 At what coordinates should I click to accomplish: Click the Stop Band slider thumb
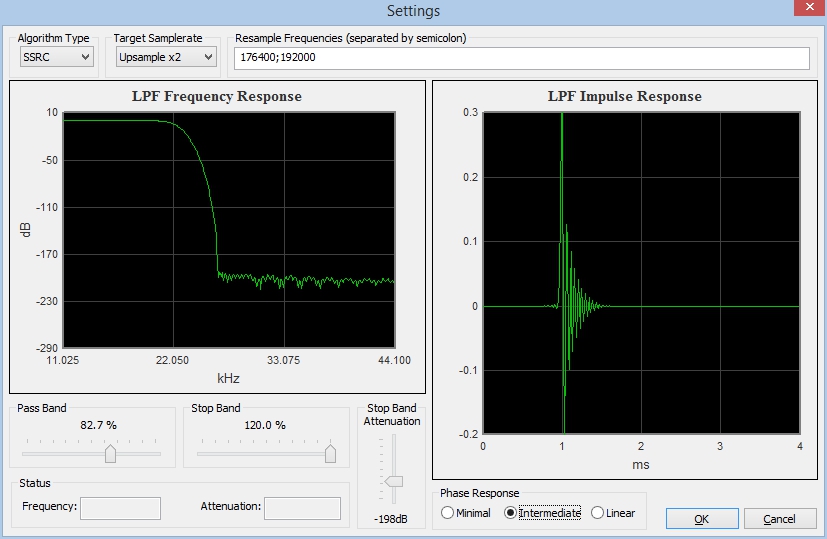point(330,455)
